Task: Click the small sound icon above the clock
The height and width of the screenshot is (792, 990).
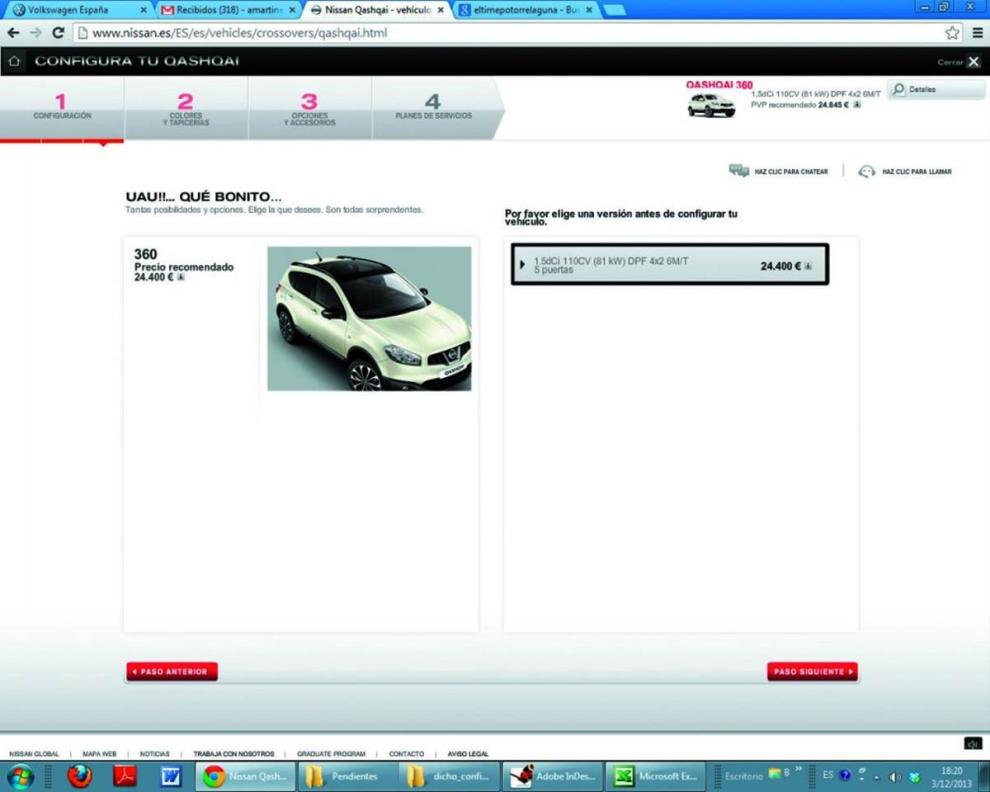Action: [973, 744]
